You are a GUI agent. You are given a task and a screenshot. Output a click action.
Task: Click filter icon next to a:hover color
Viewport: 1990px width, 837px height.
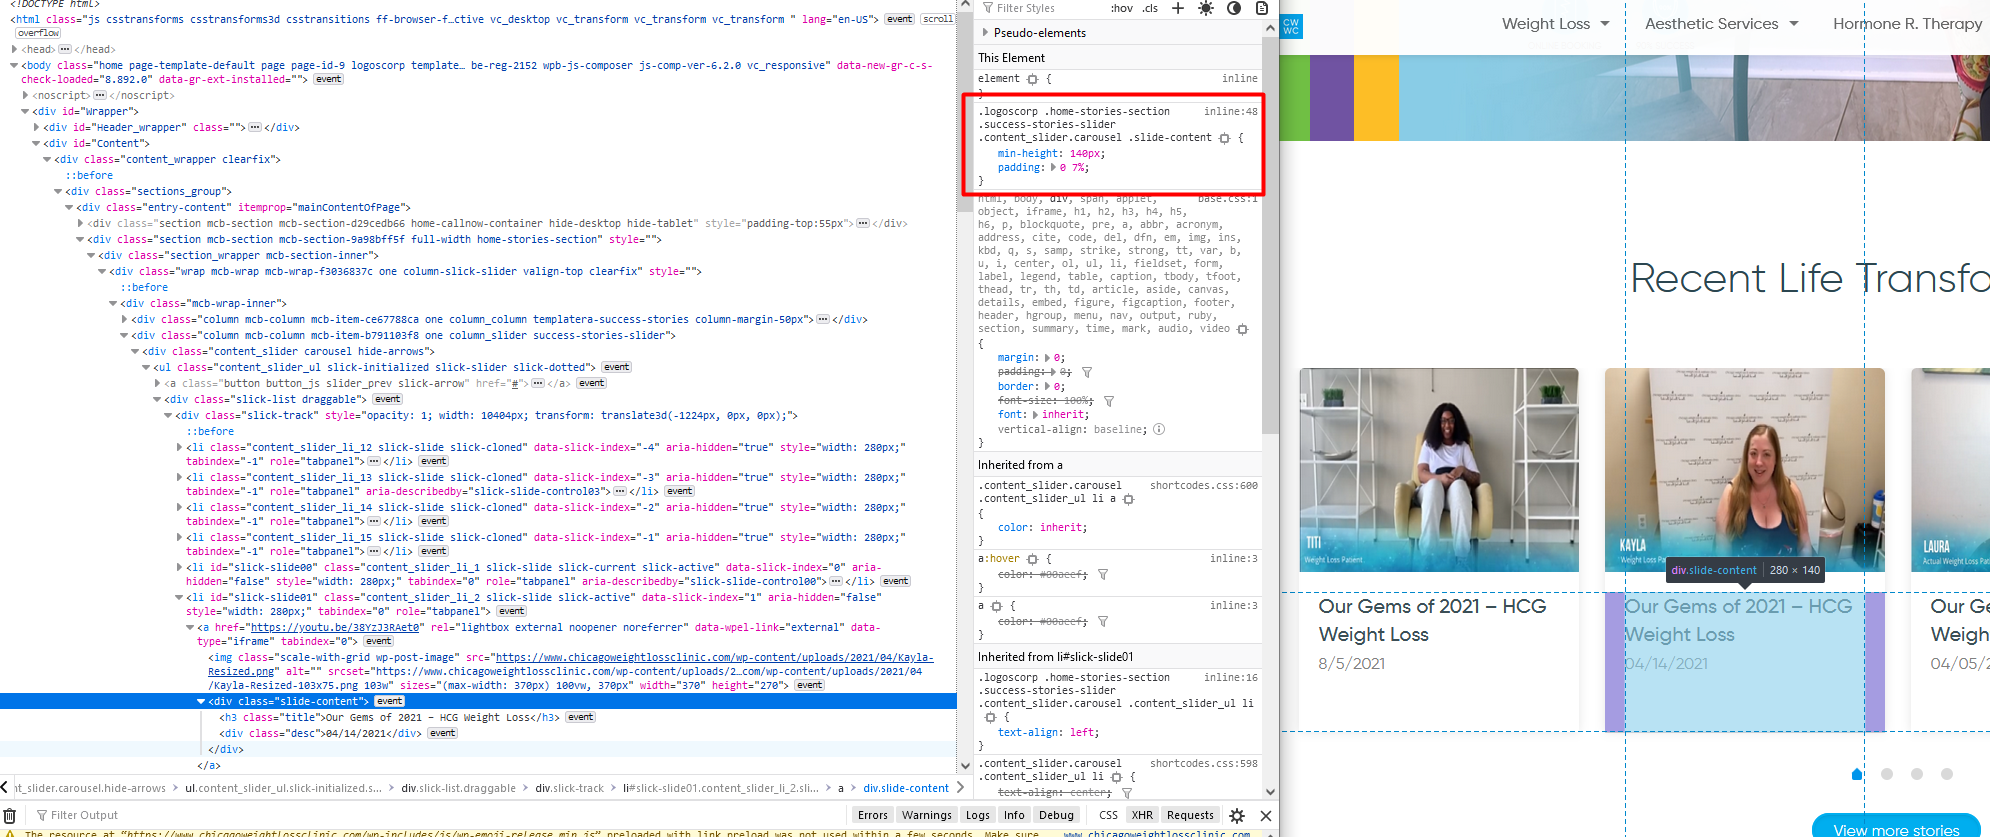click(x=1103, y=575)
